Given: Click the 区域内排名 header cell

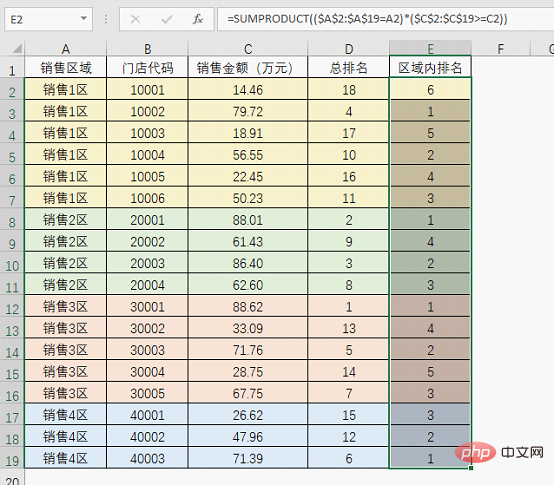Looking at the screenshot, I should [x=430, y=68].
